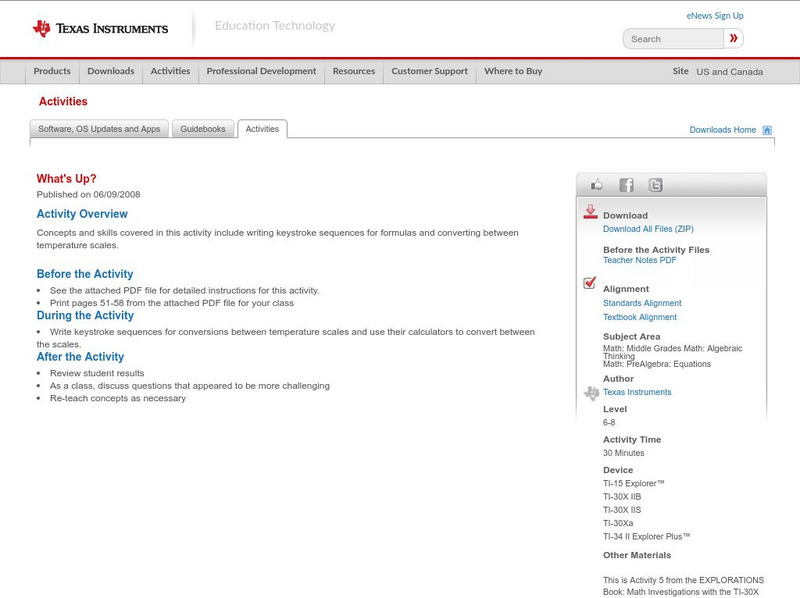Expand the Downloads navigation menu
Image resolution: width=800 pixels, height=598 pixels.
[x=110, y=71]
